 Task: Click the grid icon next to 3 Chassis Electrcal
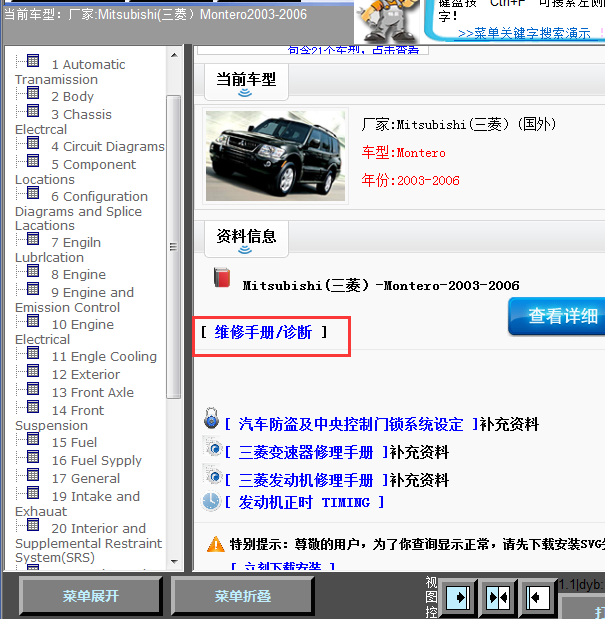point(33,111)
